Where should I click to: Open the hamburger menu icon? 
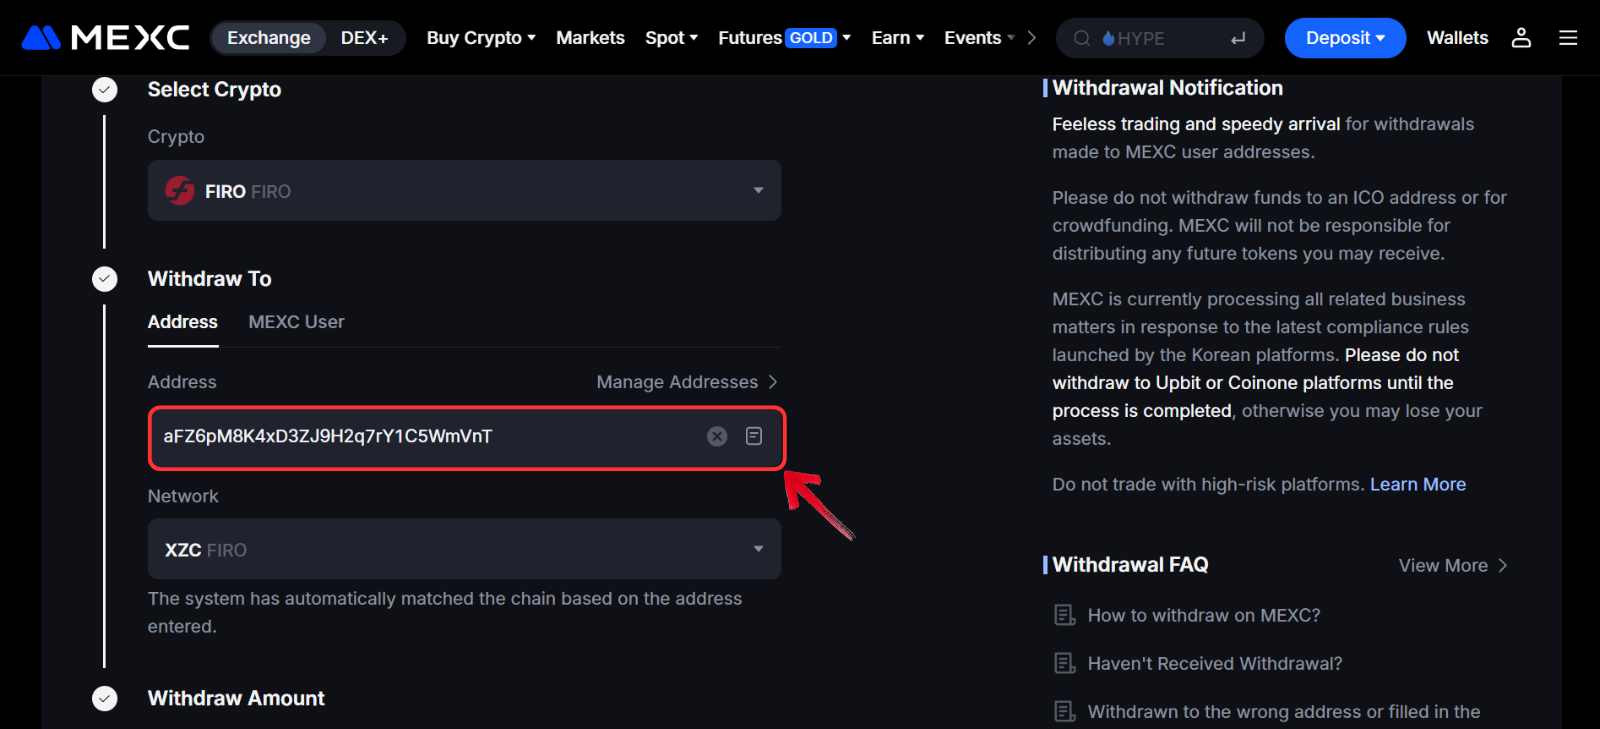(x=1568, y=38)
